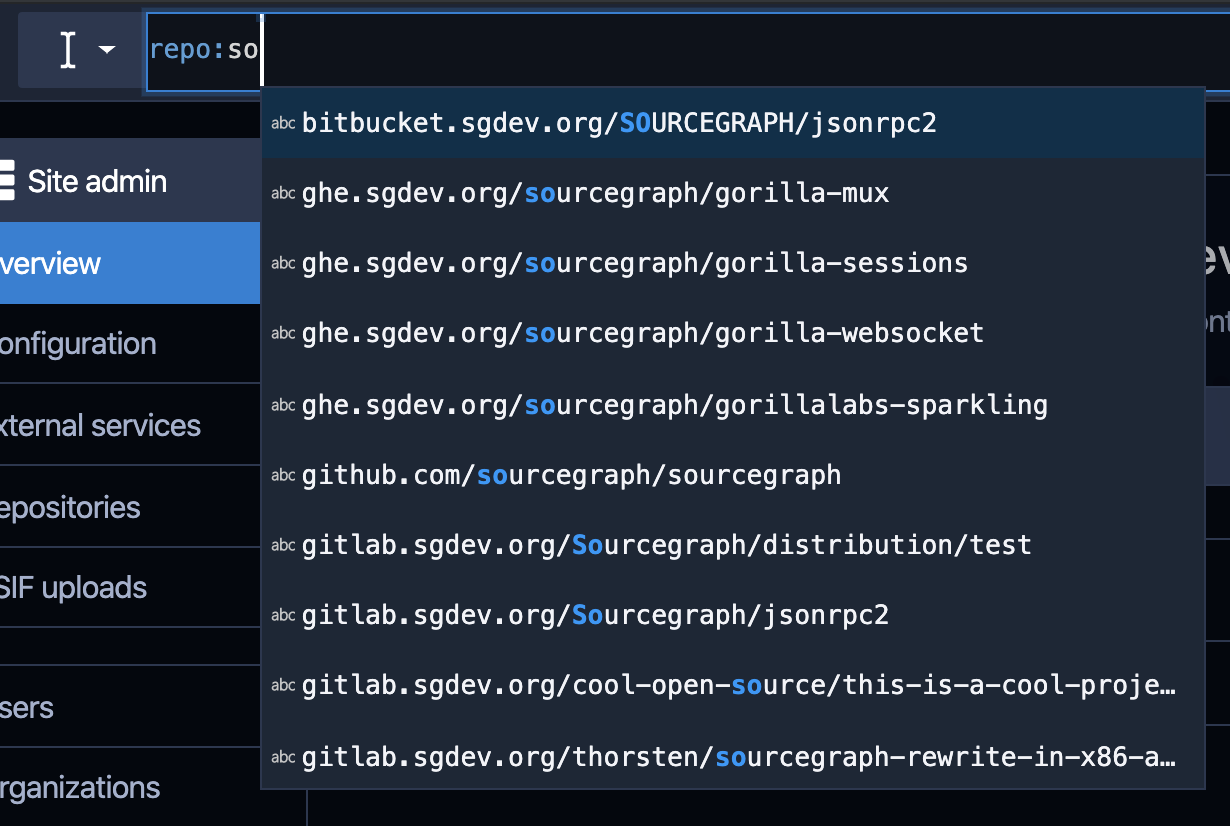Open Organizations in the sidebar

(130, 787)
